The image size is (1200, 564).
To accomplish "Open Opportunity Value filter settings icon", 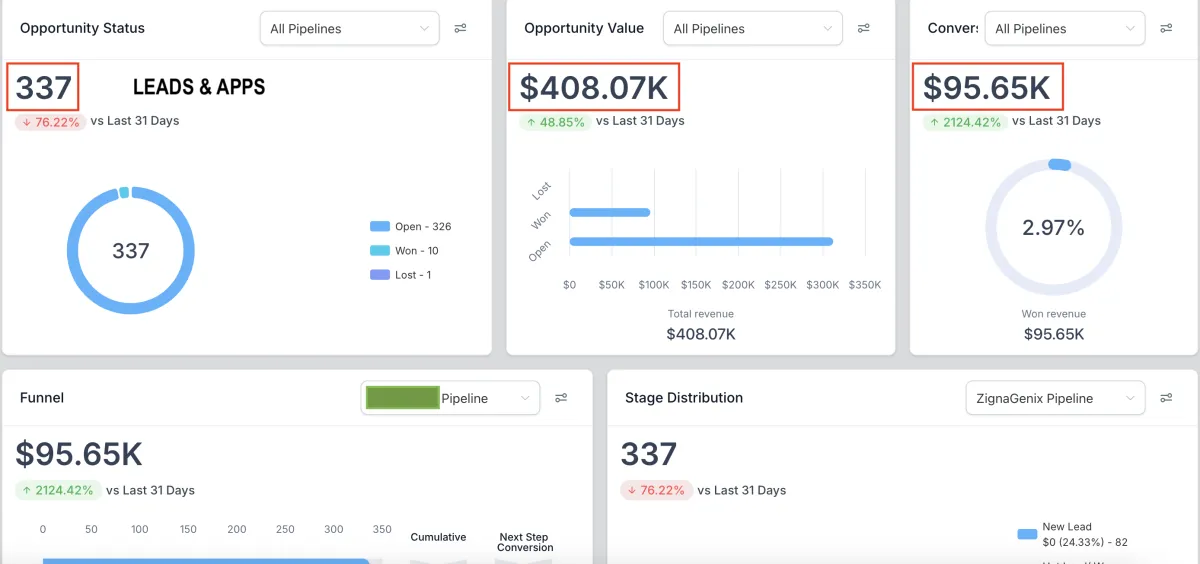I will [864, 28].
